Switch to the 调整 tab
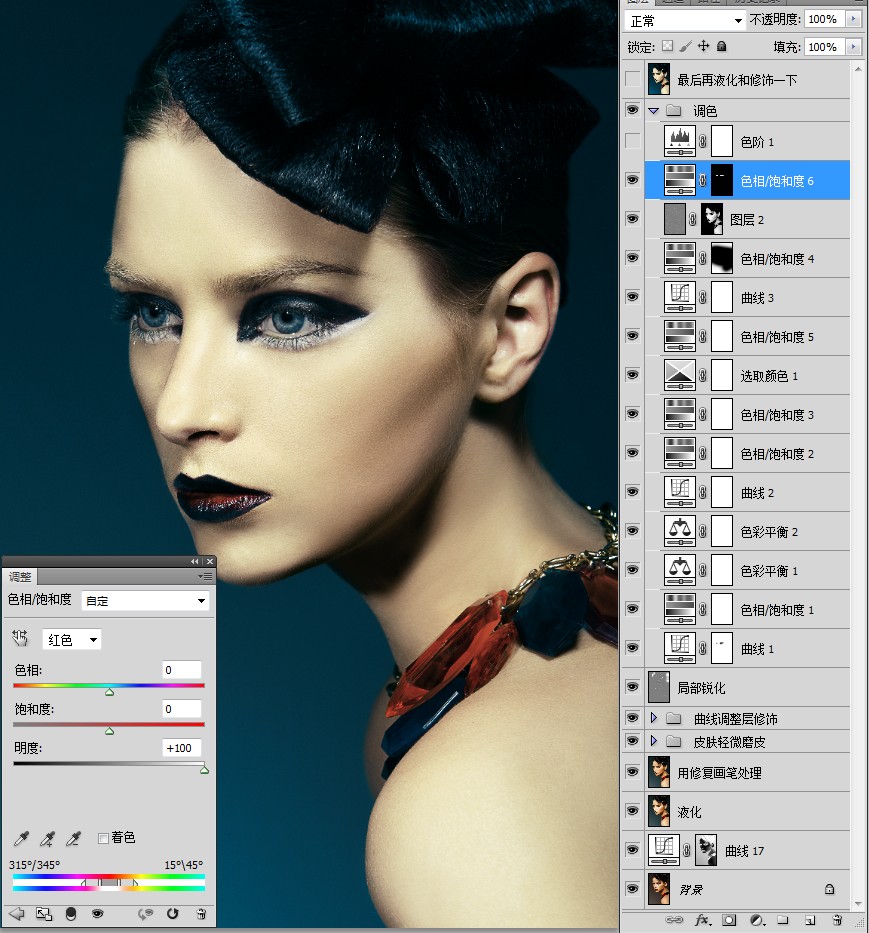Screen dimensions: 869x933 20,577
